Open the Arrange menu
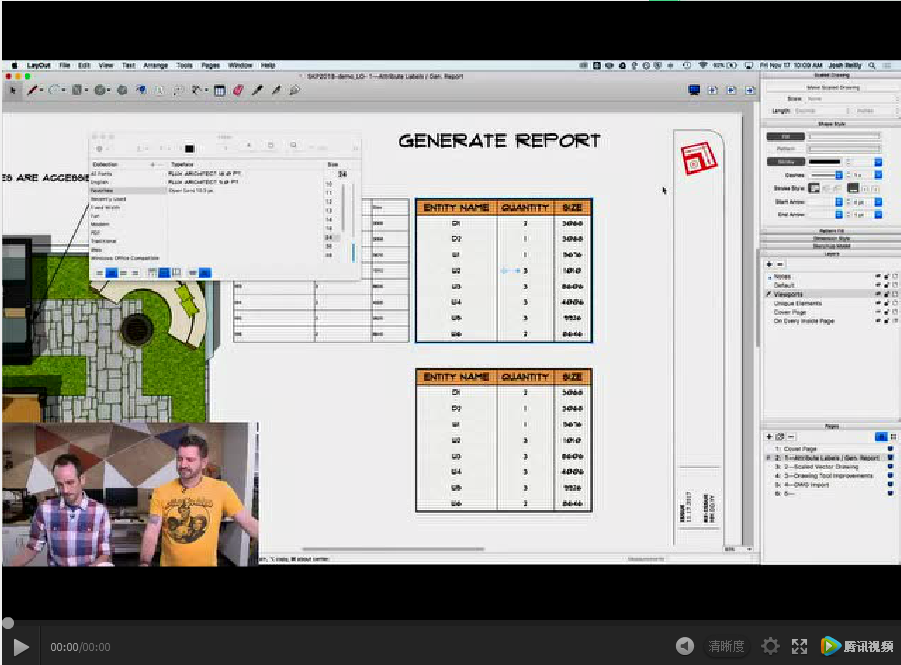Viewport: 901px width, 665px height. coord(155,65)
